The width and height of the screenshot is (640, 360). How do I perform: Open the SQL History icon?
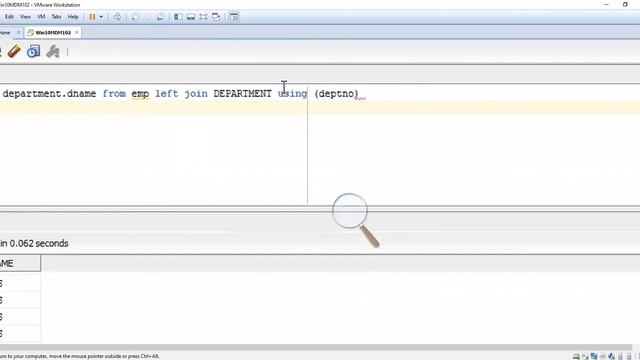click(33, 51)
